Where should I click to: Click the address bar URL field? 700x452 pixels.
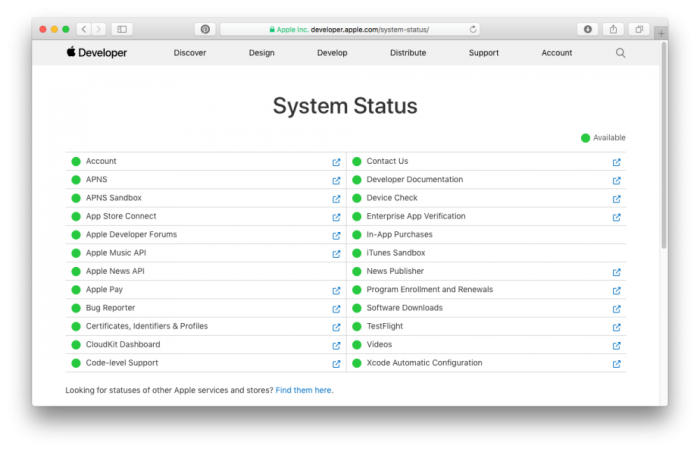pyautogui.click(x=350, y=29)
